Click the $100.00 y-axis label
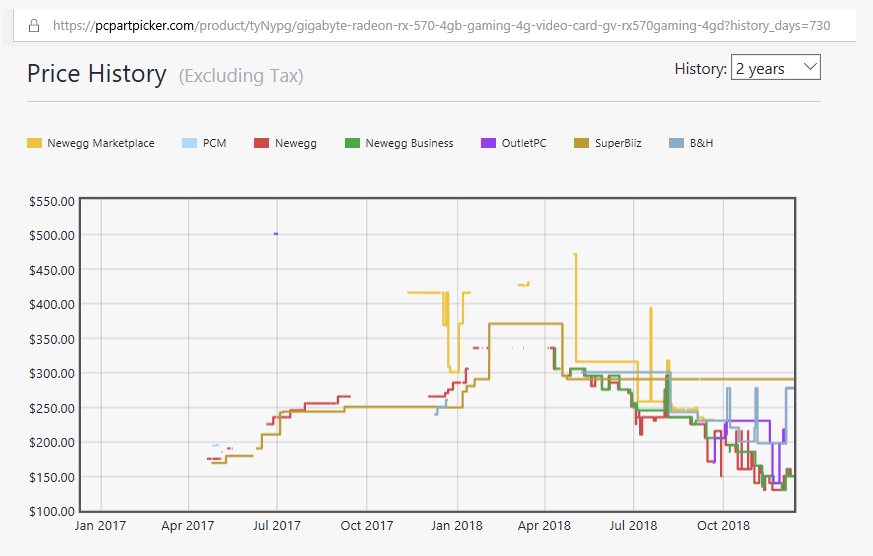Viewport: 873px width, 556px height. [x=52, y=511]
